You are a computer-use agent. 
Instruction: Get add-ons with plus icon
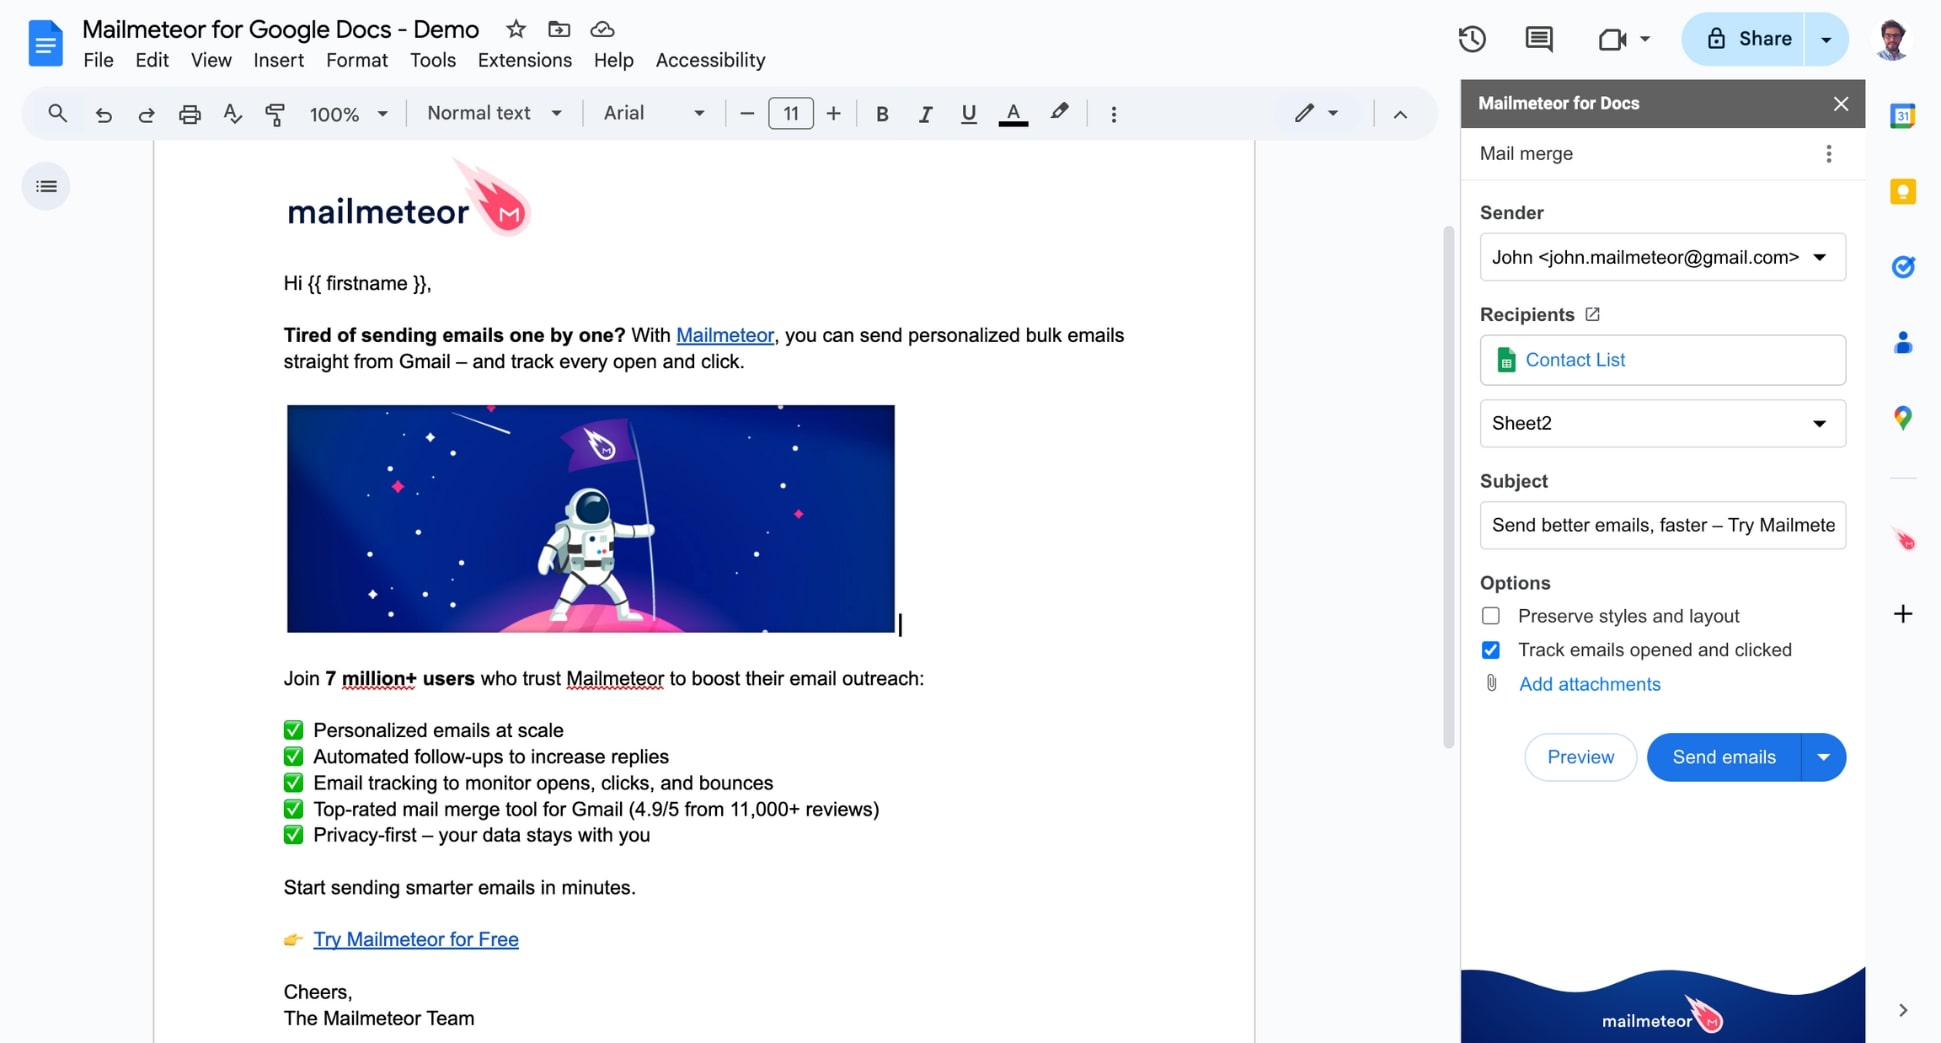[1902, 614]
